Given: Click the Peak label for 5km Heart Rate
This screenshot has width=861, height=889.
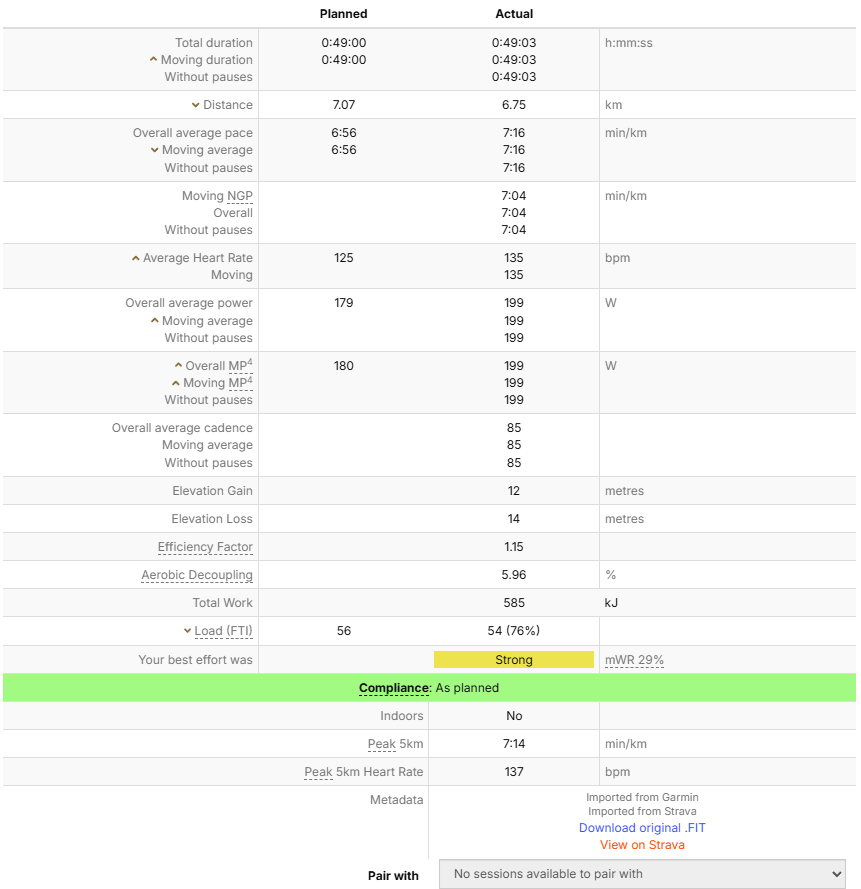Looking at the screenshot, I should coord(318,772).
